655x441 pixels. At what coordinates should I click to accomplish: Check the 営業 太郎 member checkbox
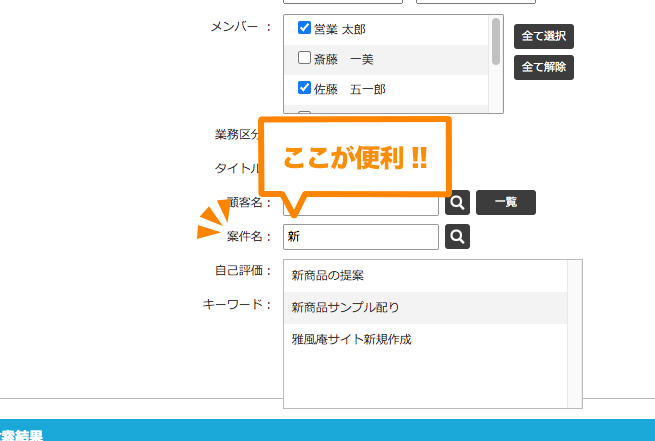click(x=304, y=28)
